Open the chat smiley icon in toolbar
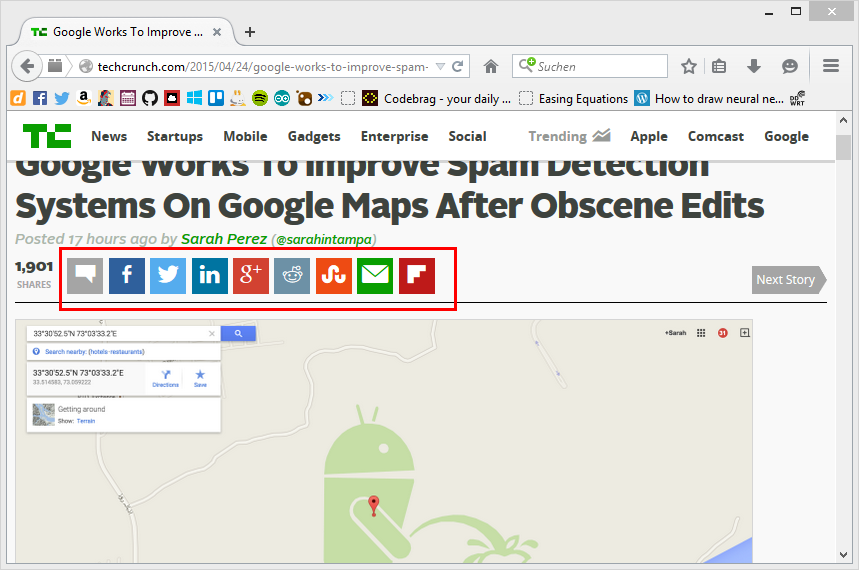Image resolution: width=859 pixels, height=570 pixels. tap(789, 66)
